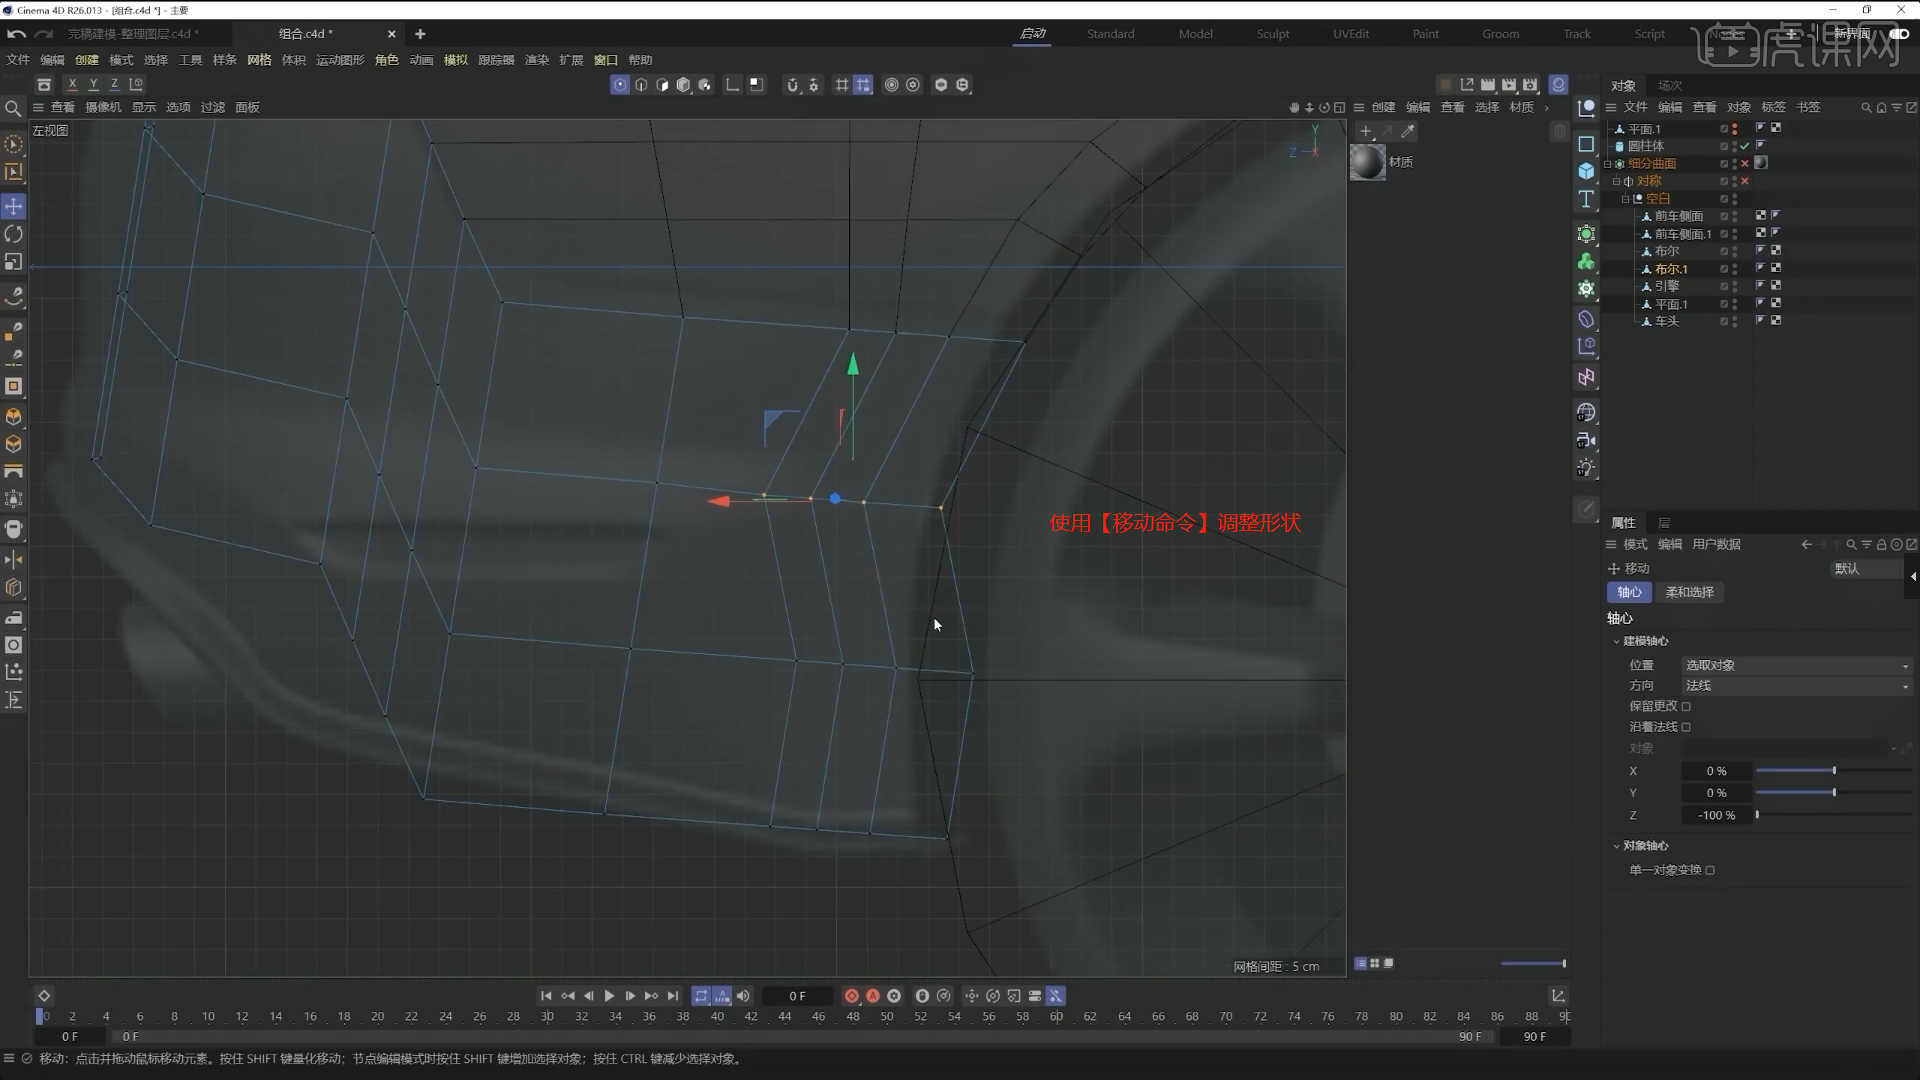Screen dimensions: 1920x1080
Task: Switch to the UVEdit layout tab
Action: [x=1350, y=34]
